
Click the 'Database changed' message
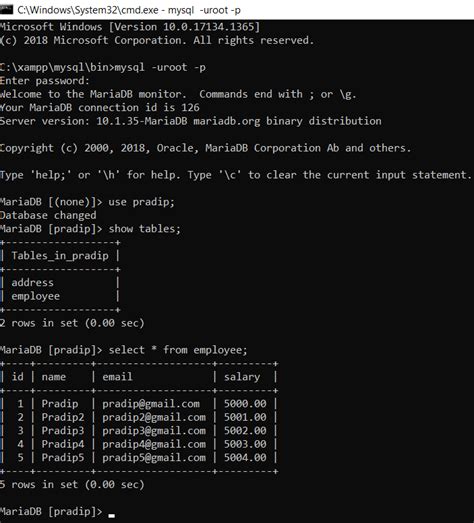point(48,215)
